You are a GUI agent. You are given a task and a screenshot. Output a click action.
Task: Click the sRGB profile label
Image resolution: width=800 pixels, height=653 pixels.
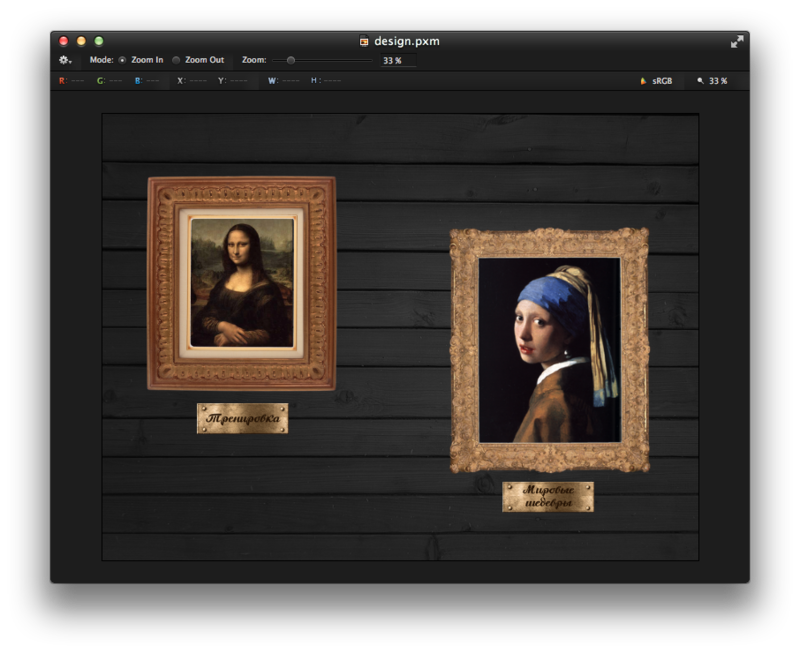(662, 81)
